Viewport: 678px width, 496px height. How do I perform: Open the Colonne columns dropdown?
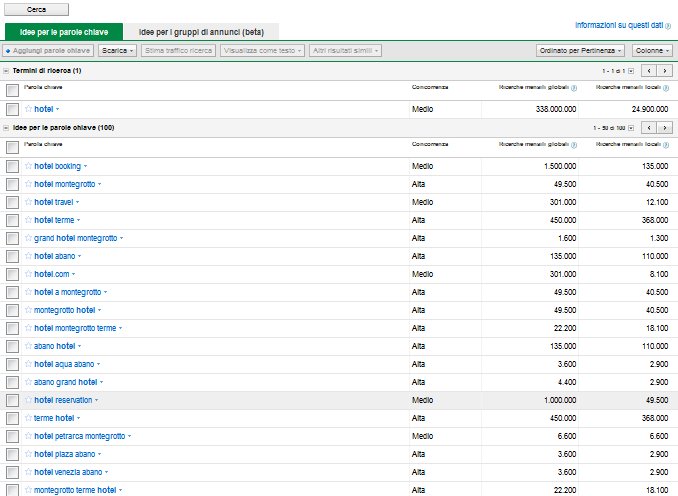pyautogui.click(x=652, y=51)
